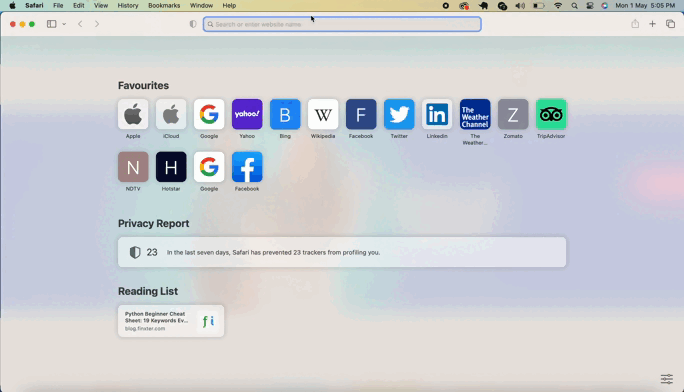Open Spotlight search from the menu bar
This screenshot has width=684, height=392.
coord(575,6)
